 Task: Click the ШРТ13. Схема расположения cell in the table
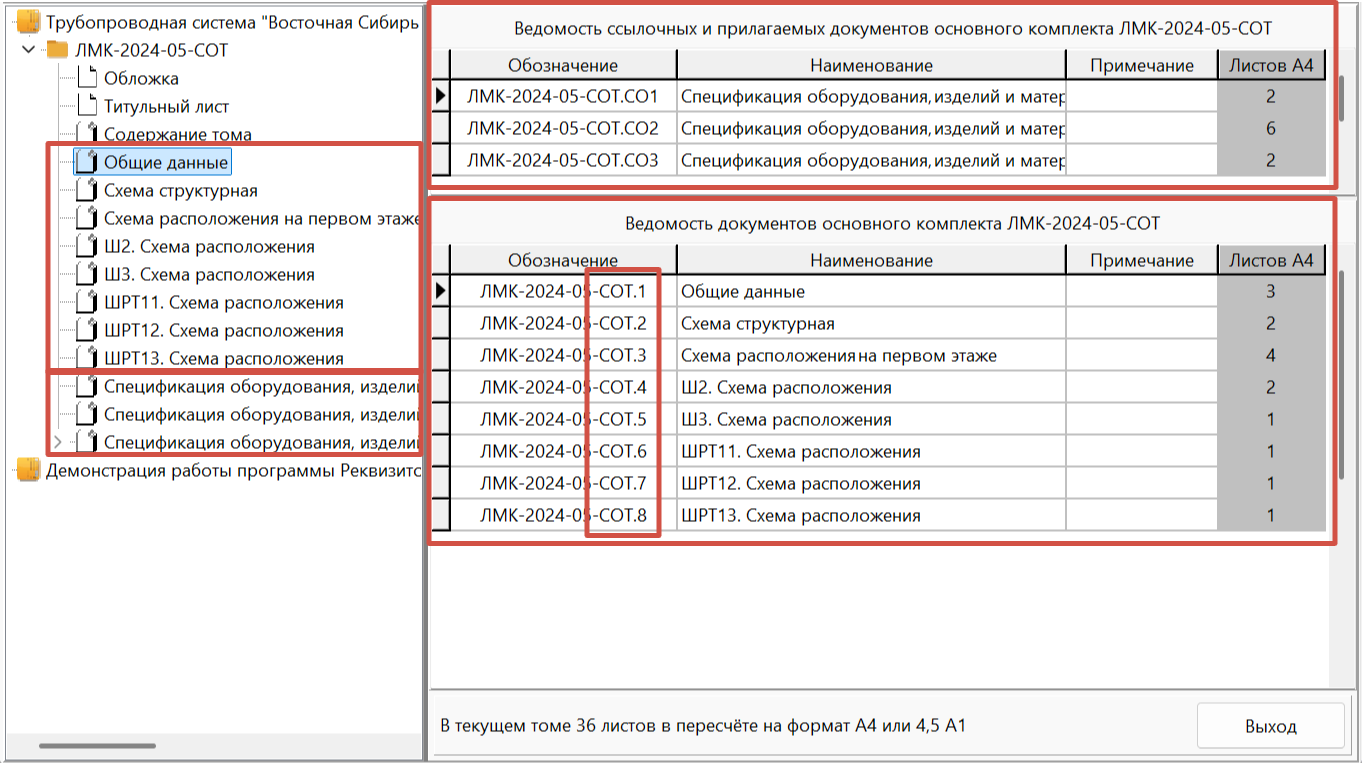tap(871, 515)
